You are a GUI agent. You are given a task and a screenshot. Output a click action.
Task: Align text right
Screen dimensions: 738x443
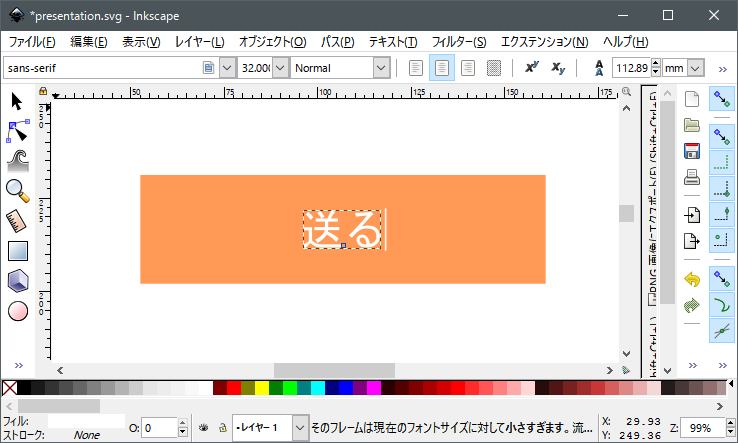point(467,68)
